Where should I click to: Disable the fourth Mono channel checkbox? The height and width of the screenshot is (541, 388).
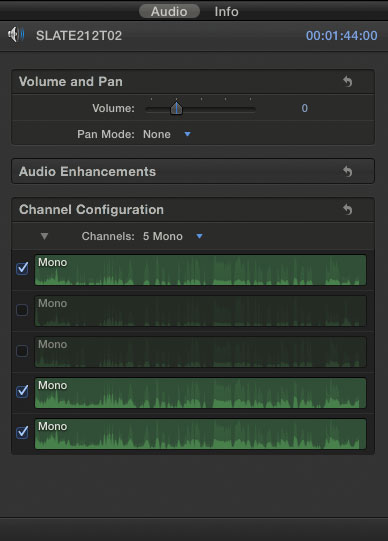(x=22, y=391)
